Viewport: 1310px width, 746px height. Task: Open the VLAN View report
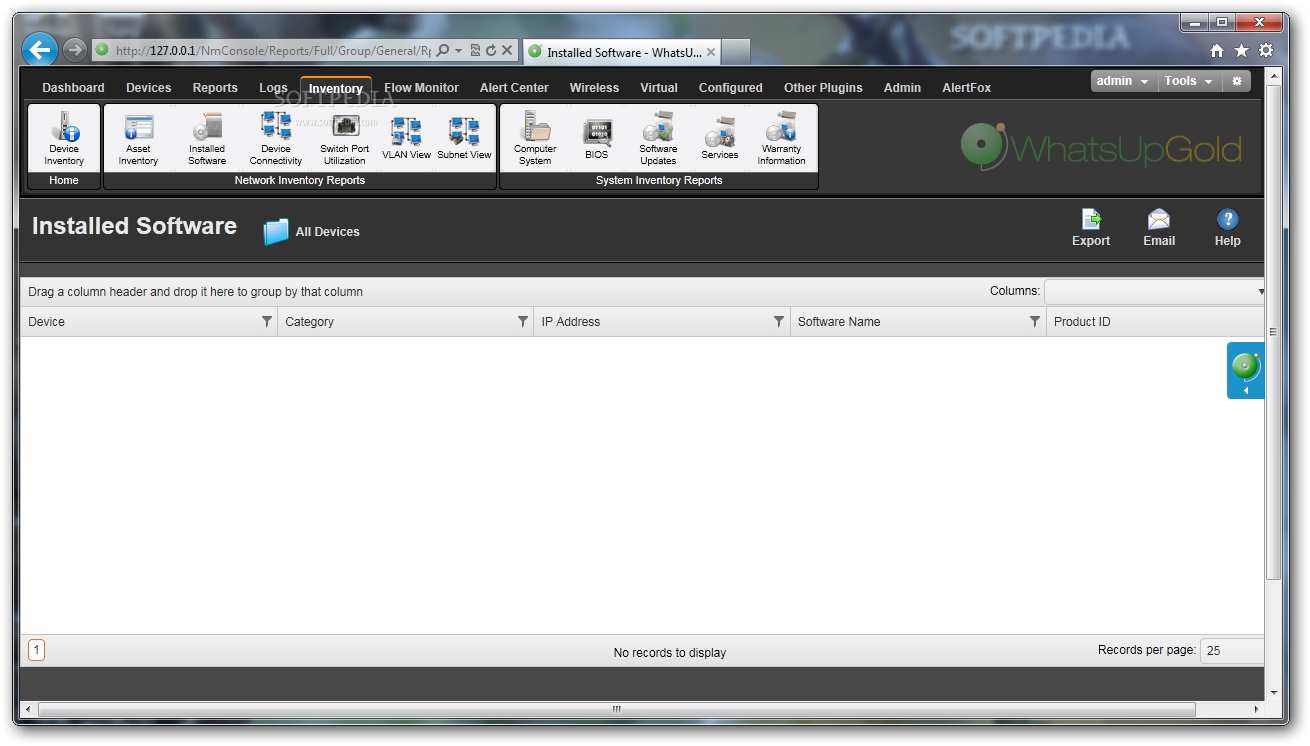click(406, 138)
